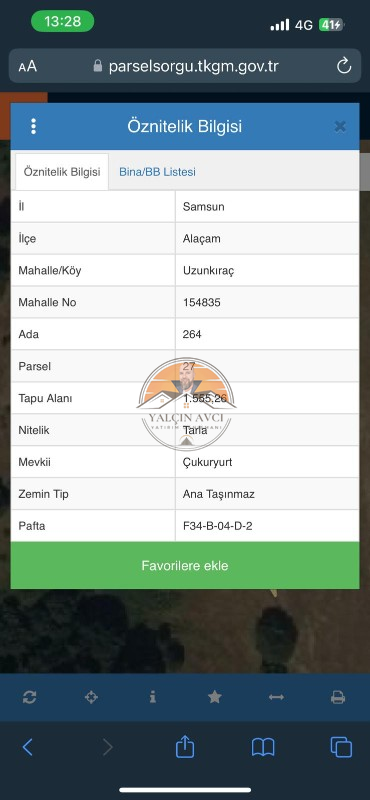
Task: Go back in Safari
Action: click(x=28, y=747)
